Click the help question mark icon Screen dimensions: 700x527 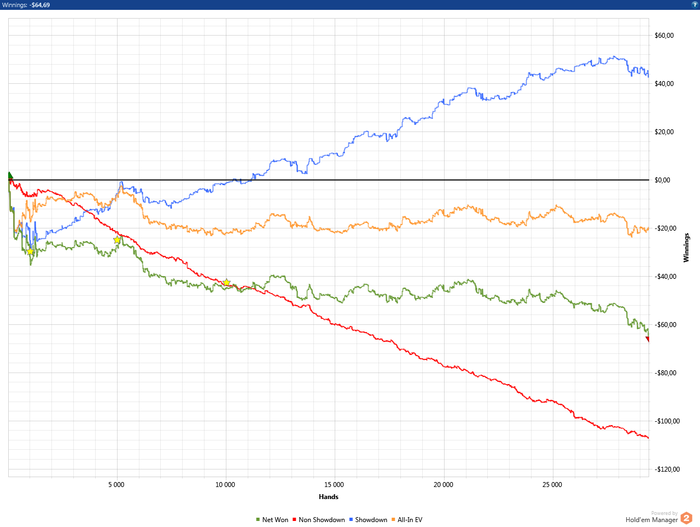(696, 4)
